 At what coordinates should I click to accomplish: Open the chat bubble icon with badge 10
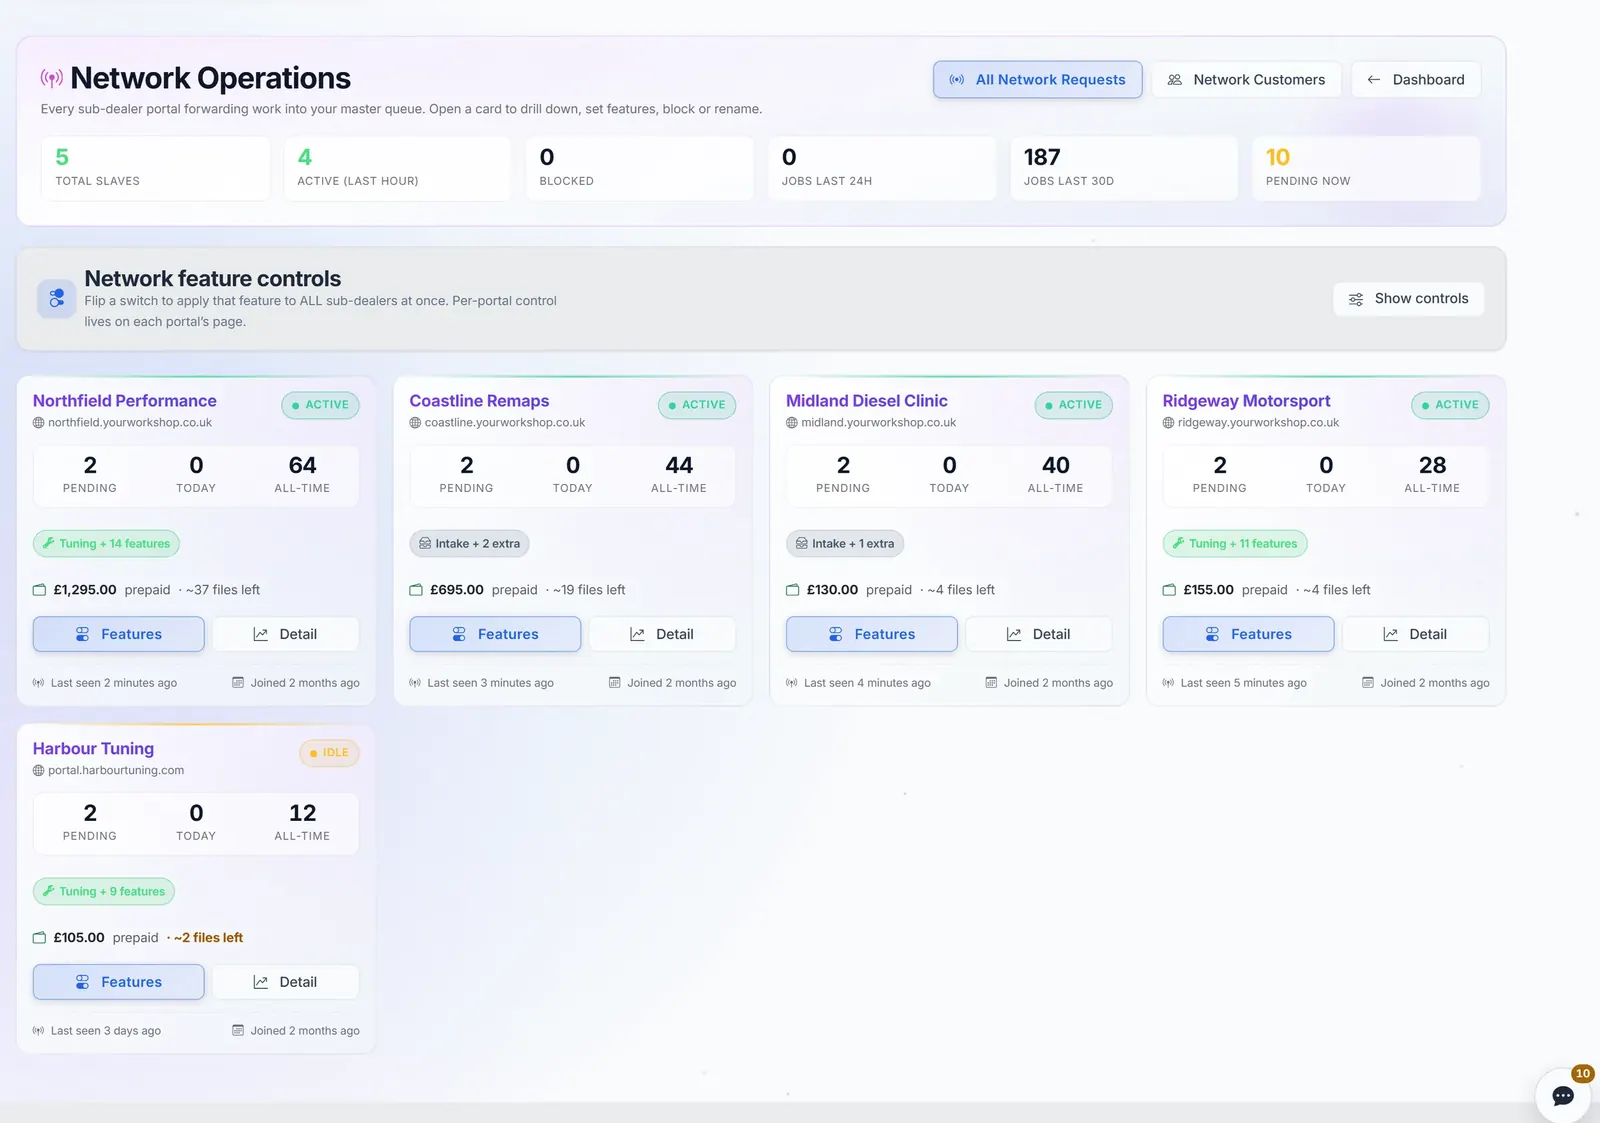(1563, 1096)
